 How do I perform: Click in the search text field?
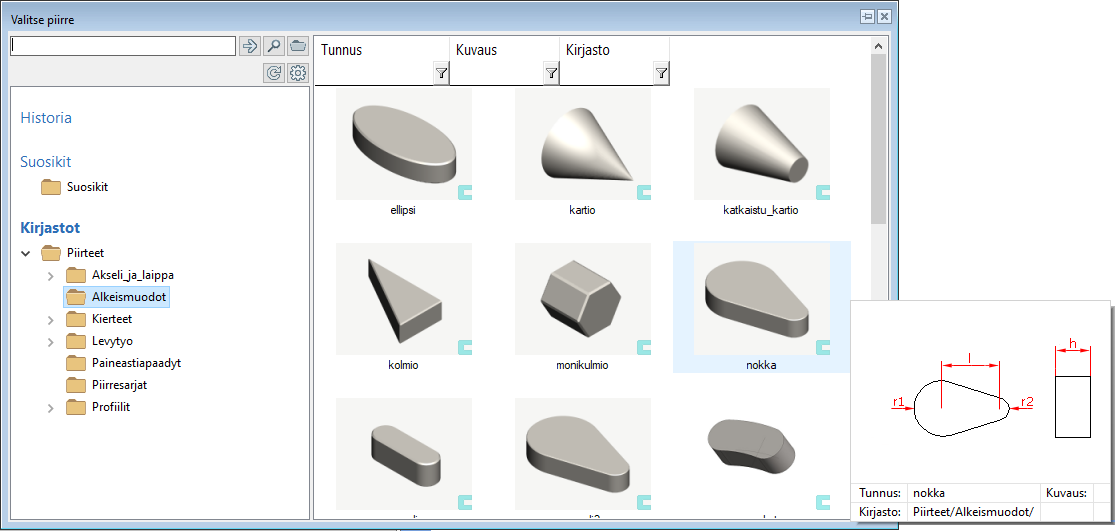coord(122,46)
